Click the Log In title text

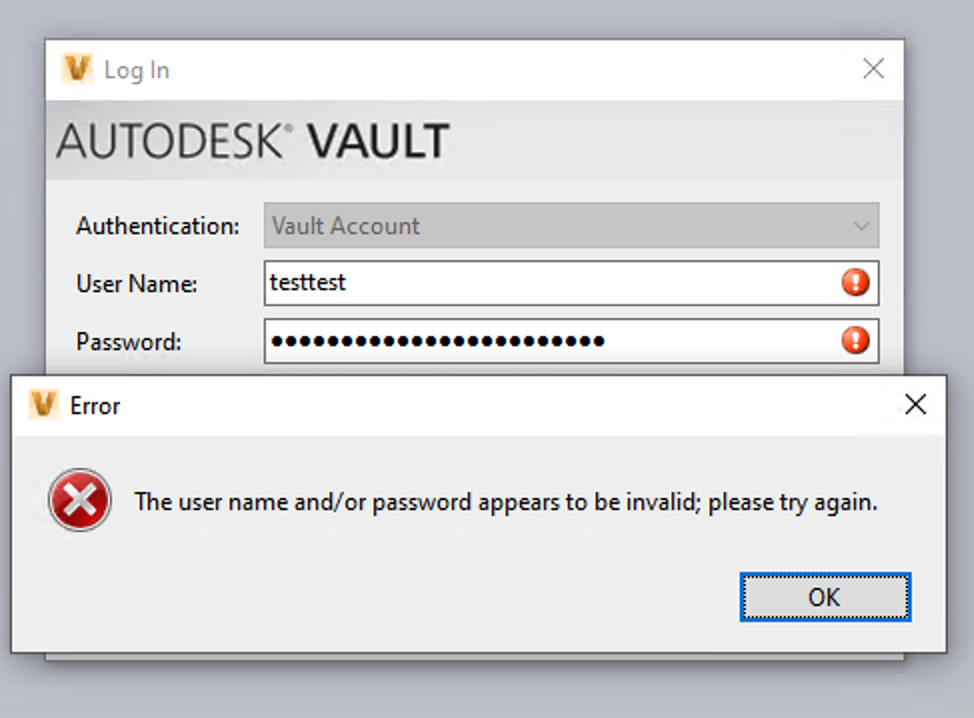click(x=137, y=70)
